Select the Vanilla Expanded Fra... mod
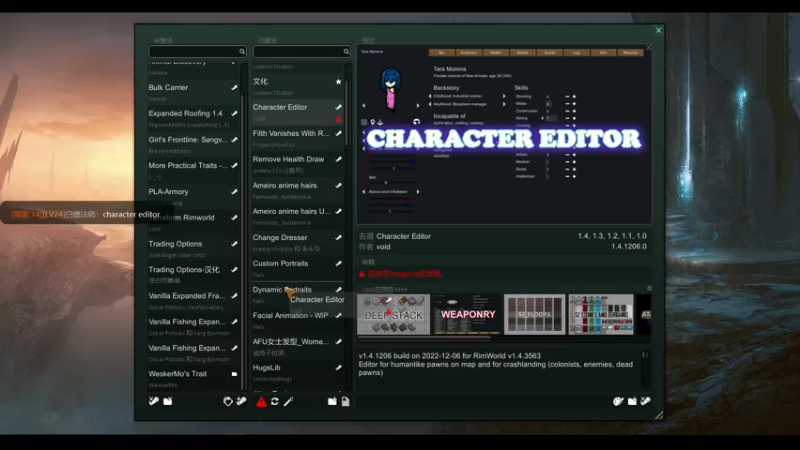The height and width of the screenshot is (450, 800). 193,300
